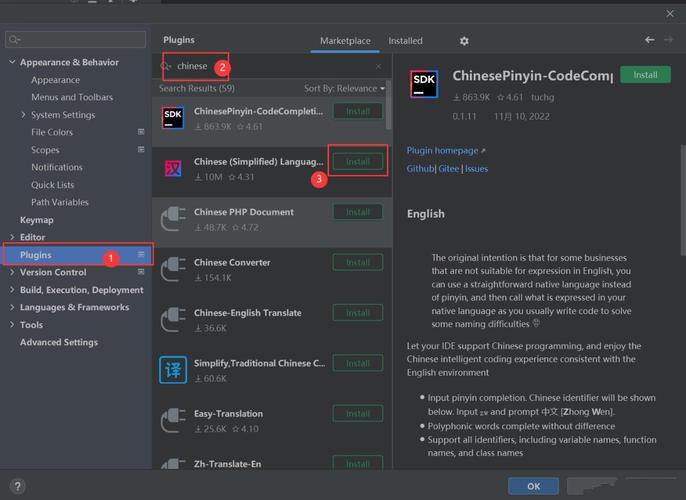Open Scopes settings
686x500 pixels.
45,150
